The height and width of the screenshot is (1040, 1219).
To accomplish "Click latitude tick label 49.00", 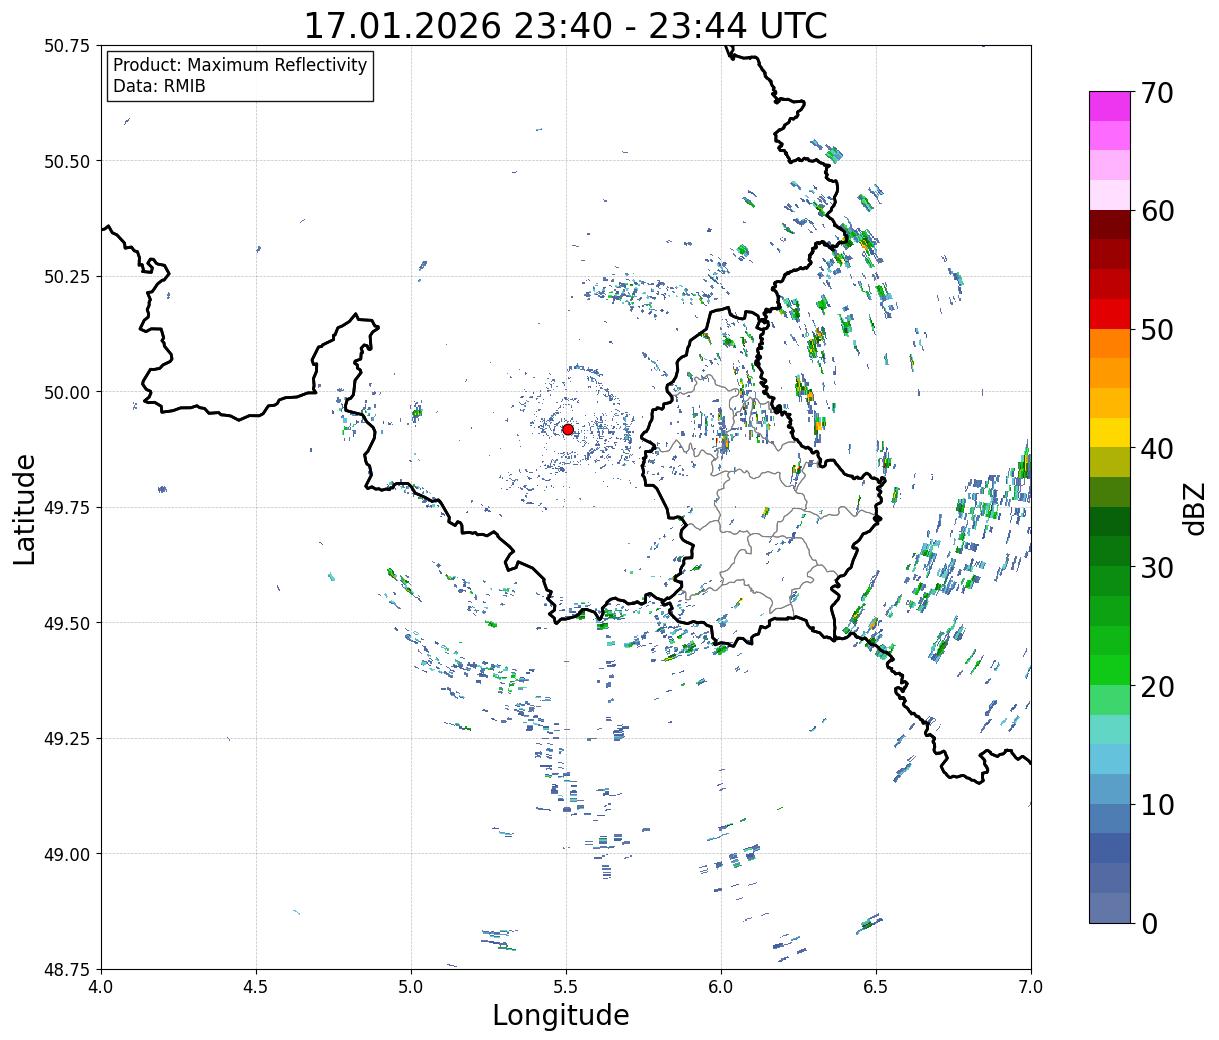I will point(67,854).
